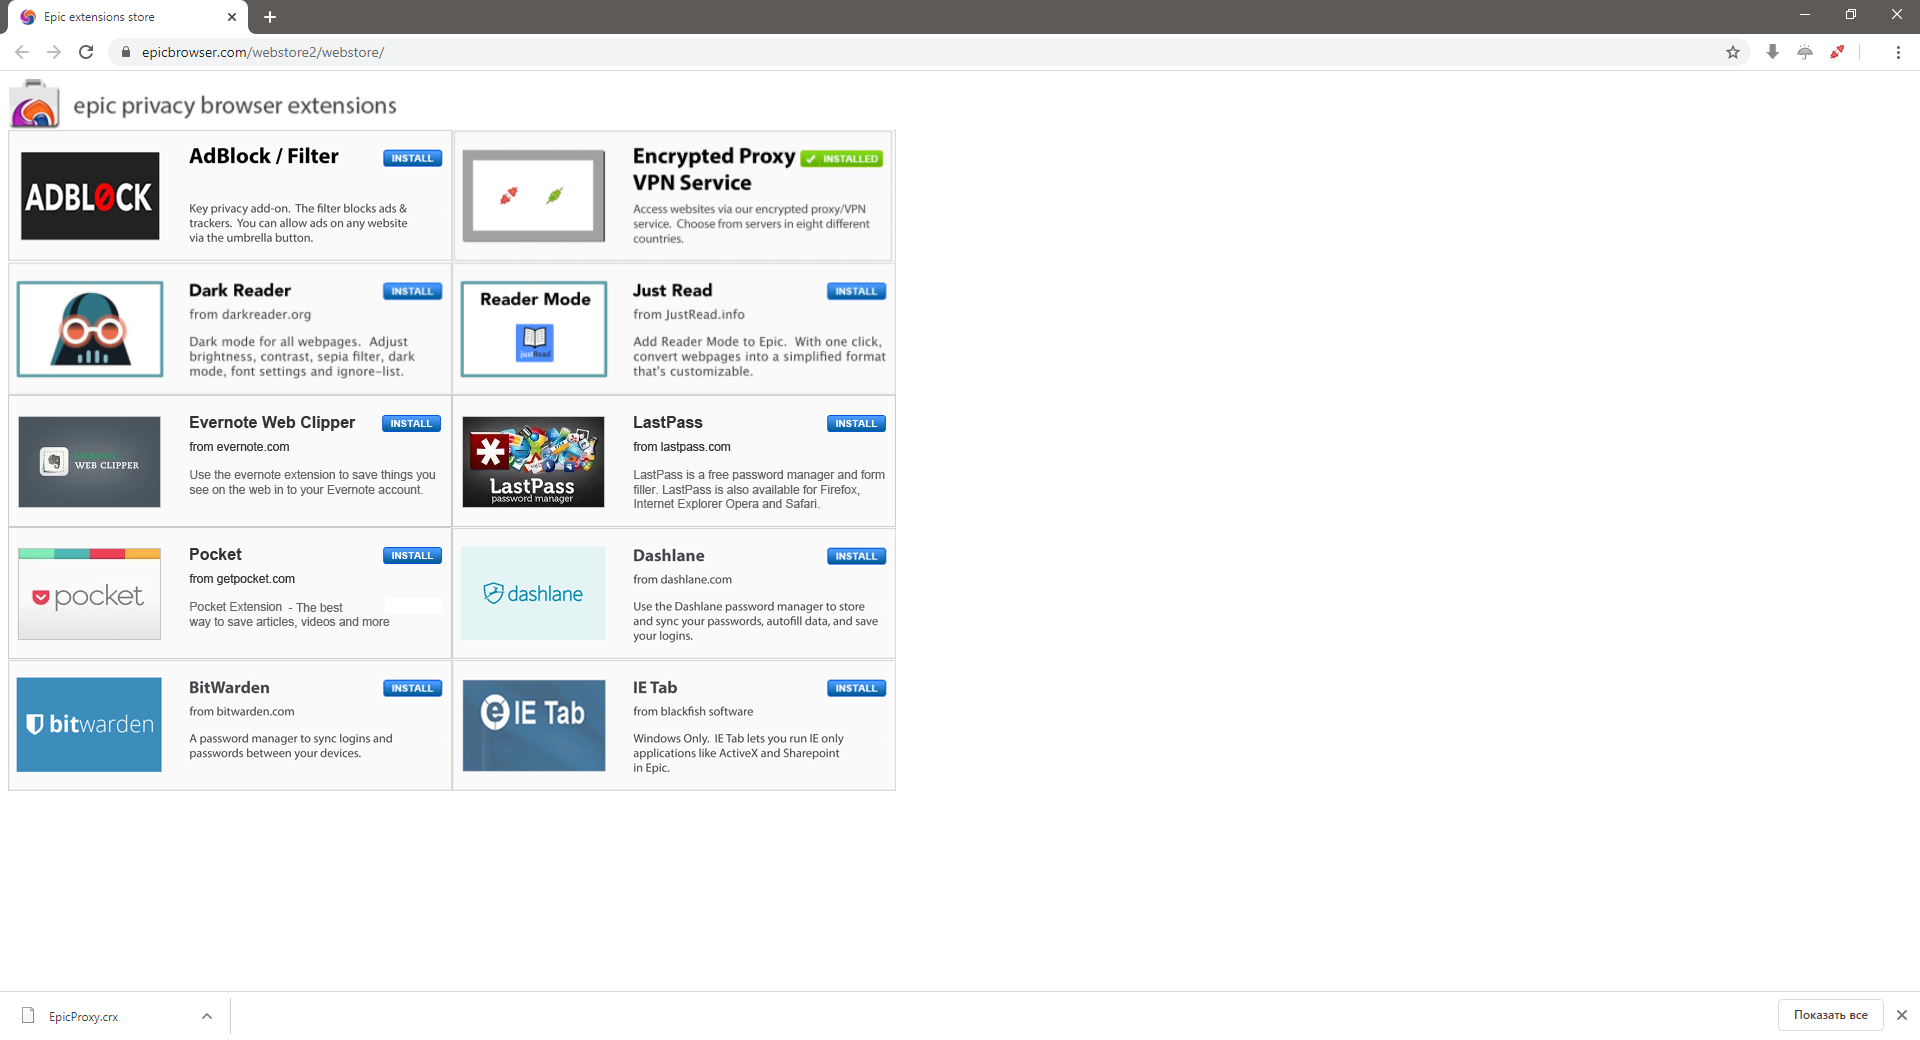The width and height of the screenshot is (1920, 1040).
Task: Open the browser three-dot menu
Action: [x=1898, y=52]
